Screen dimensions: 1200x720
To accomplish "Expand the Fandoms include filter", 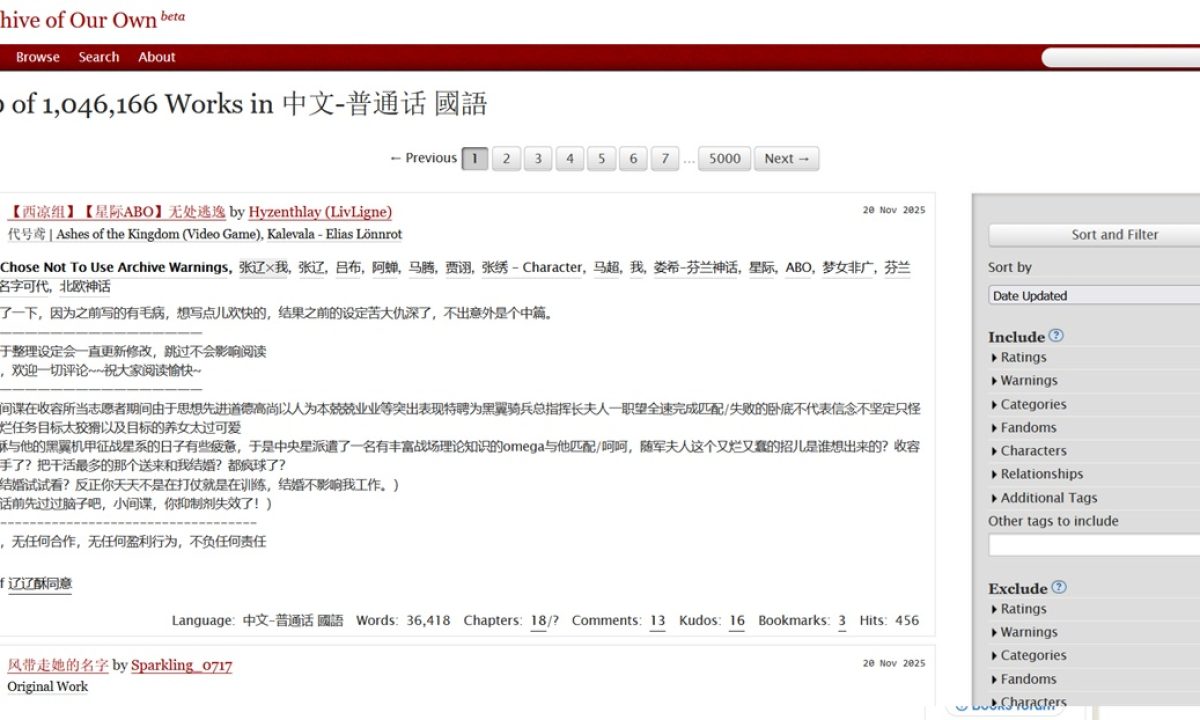I will coord(1025,427).
